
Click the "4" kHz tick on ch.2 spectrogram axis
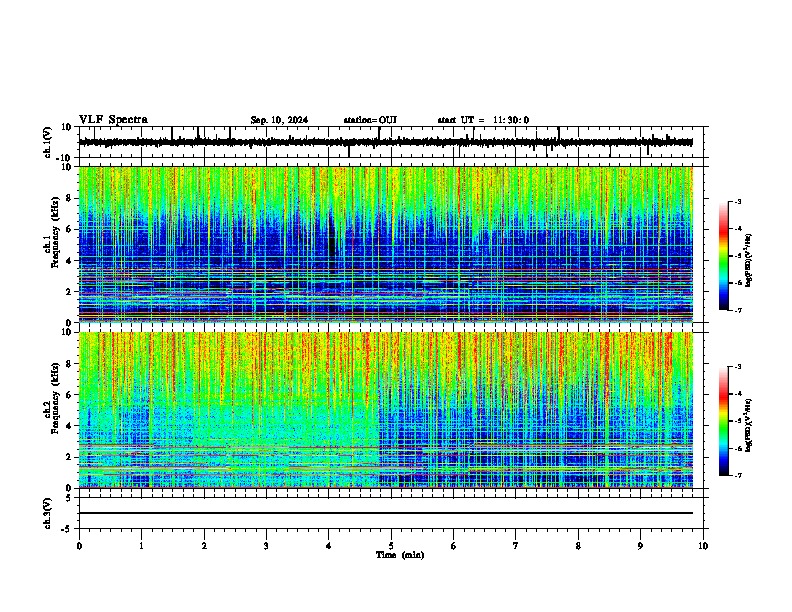pyautogui.click(x=69, y=426)
